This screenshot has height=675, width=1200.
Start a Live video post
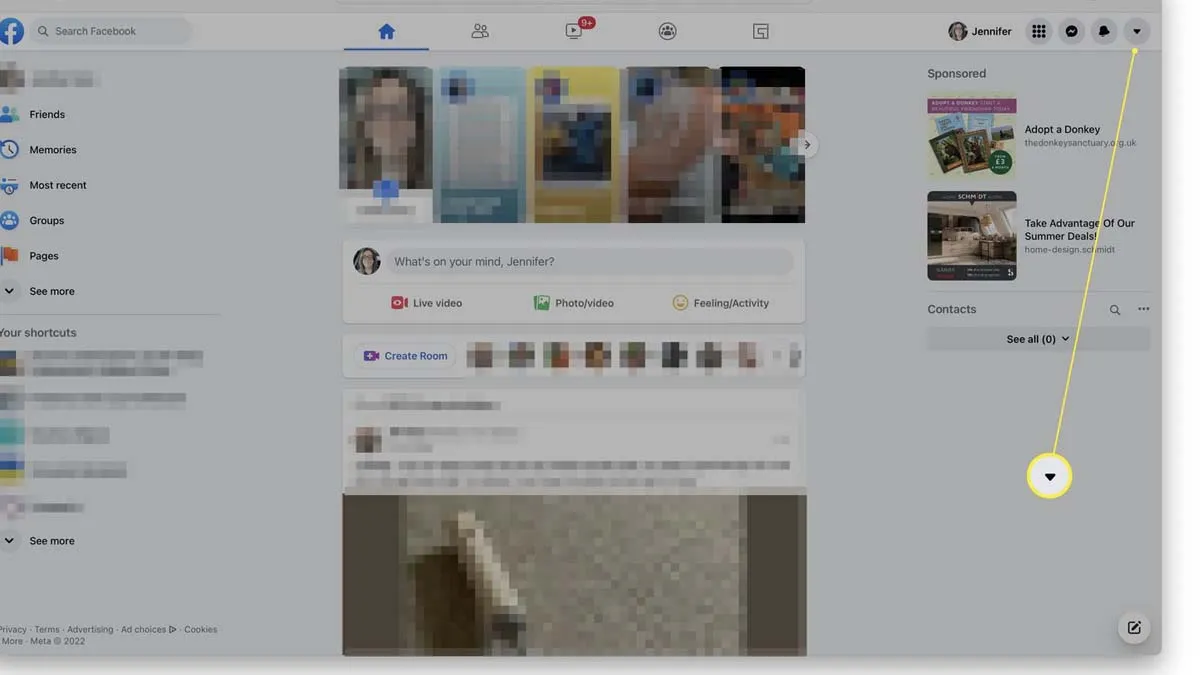pos(427,303)
